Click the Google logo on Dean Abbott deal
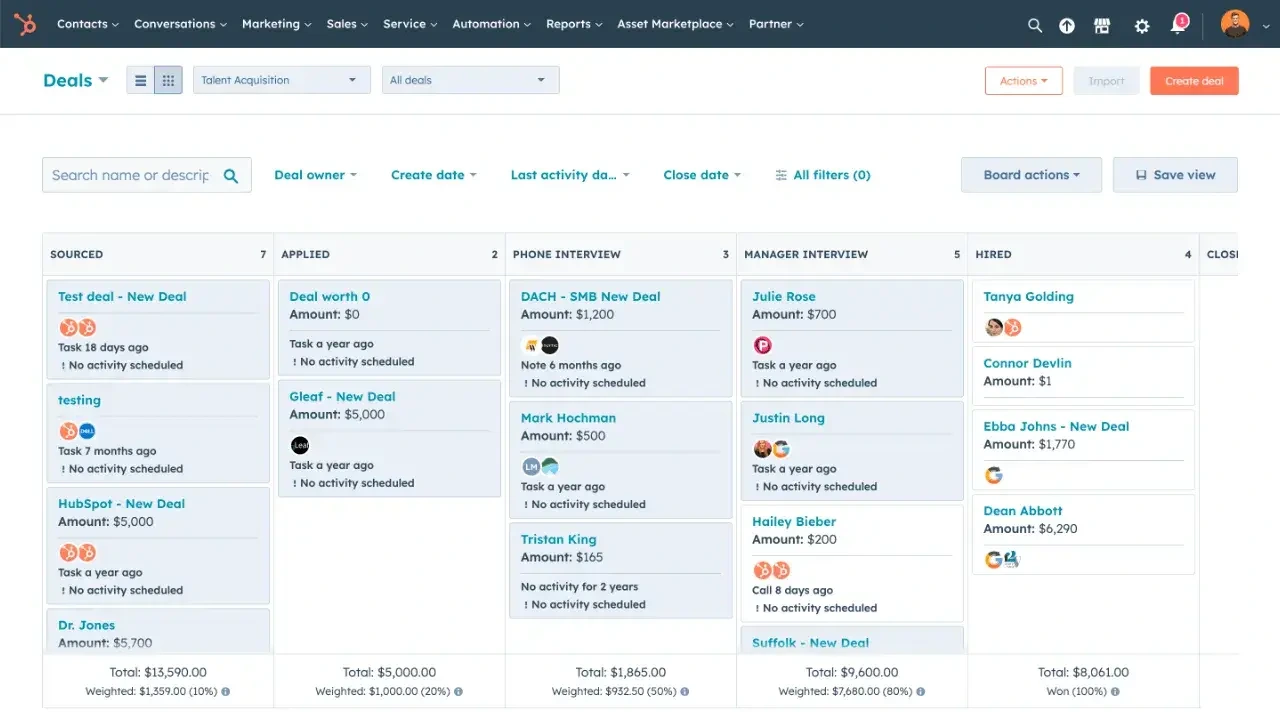Viewport: 1280px width, 712px height. tap(993, 560)
